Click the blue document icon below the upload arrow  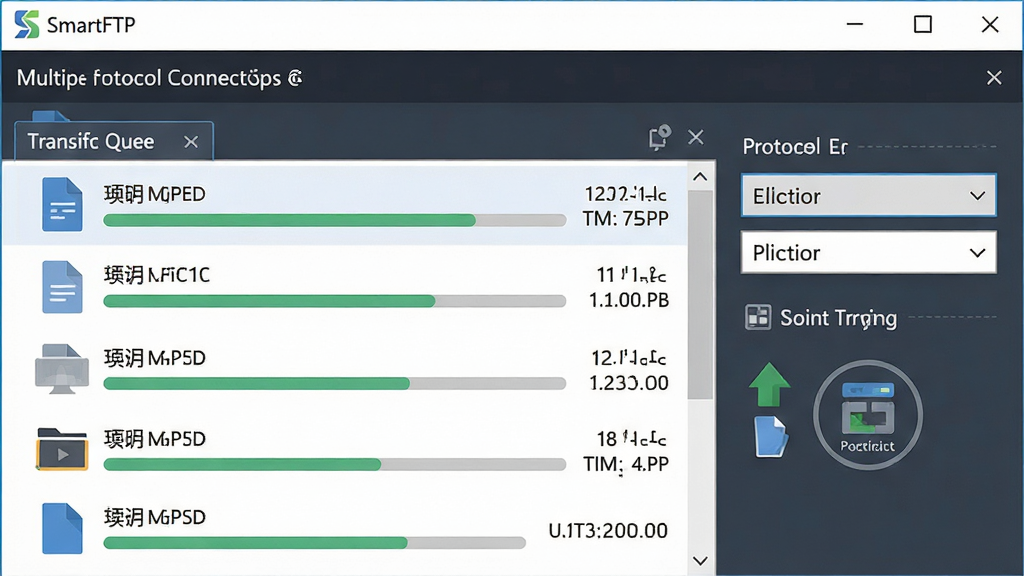point(771,436)
